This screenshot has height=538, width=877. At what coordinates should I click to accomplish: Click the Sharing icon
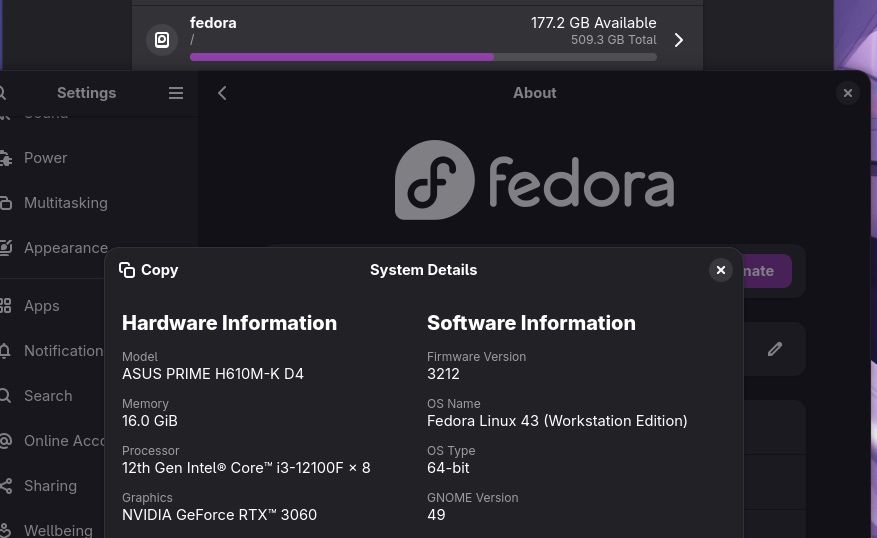tap(6, 486)
